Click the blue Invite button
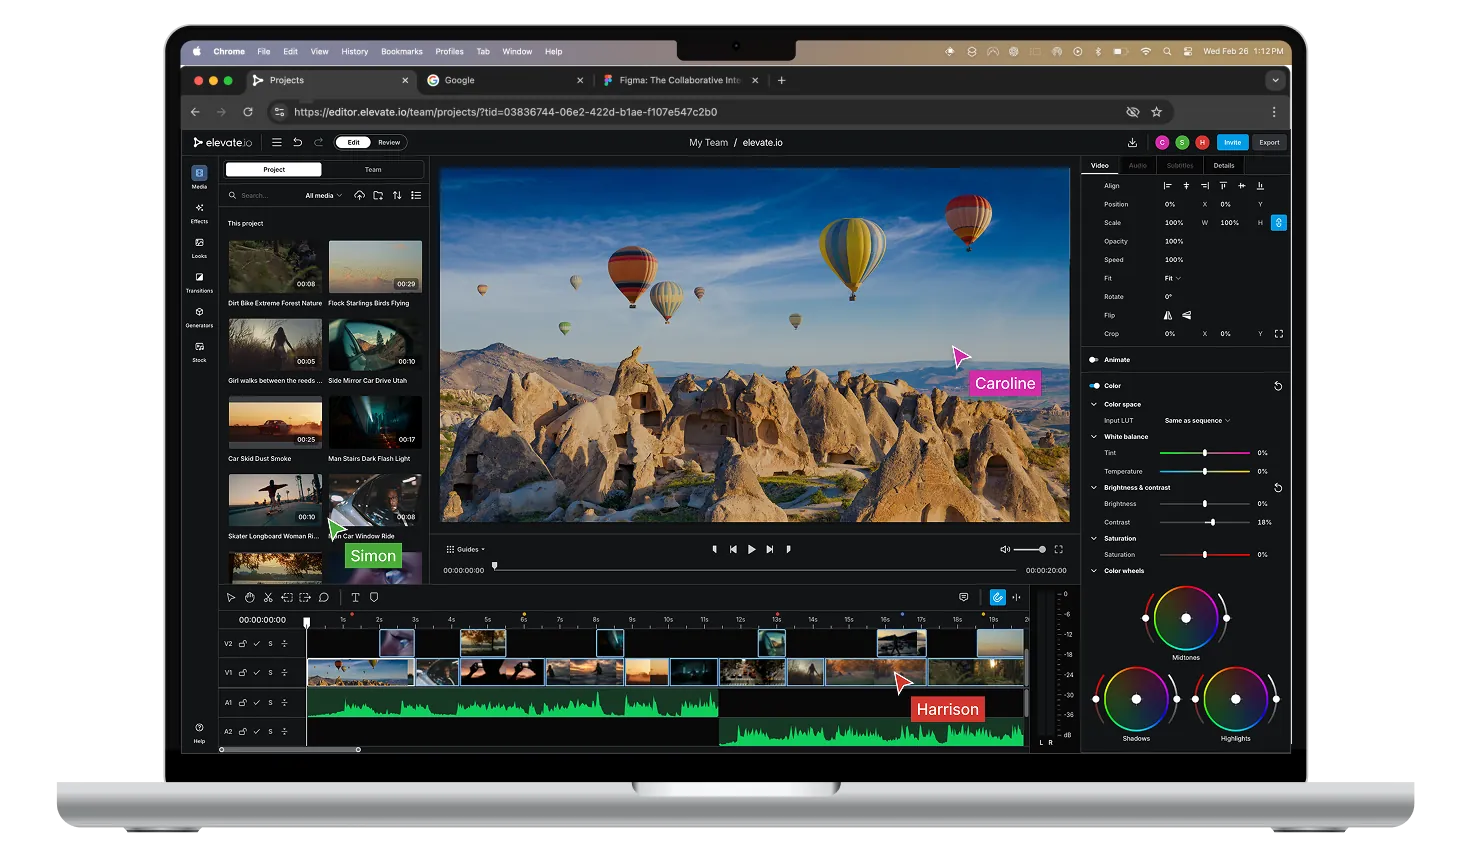This screenshot has width=1460, height=846. tap(1232, 142)
